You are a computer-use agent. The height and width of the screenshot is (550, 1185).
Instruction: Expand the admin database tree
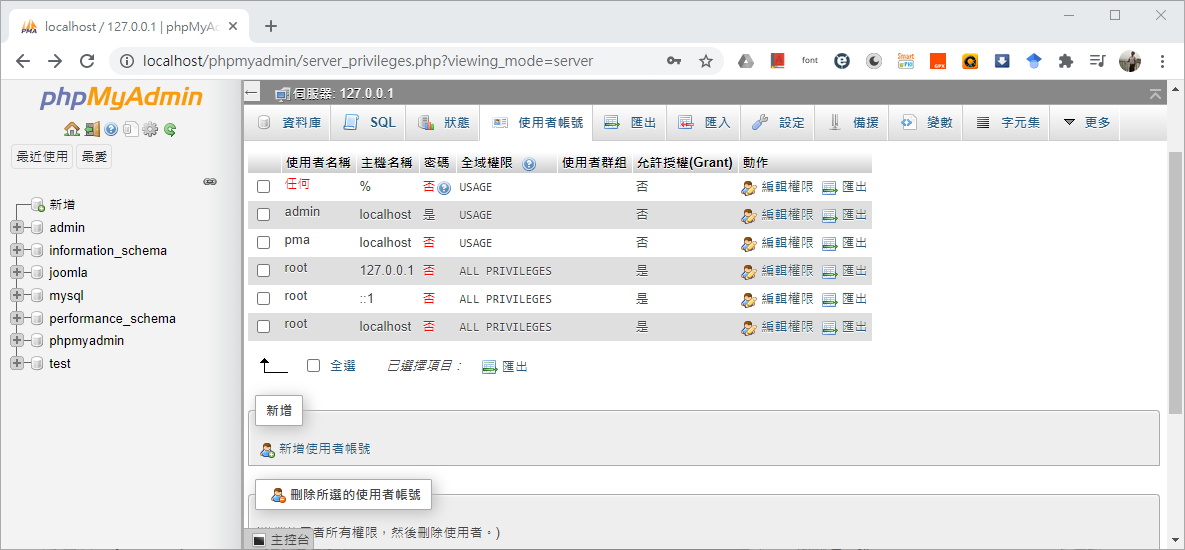(x=17, y=227)
